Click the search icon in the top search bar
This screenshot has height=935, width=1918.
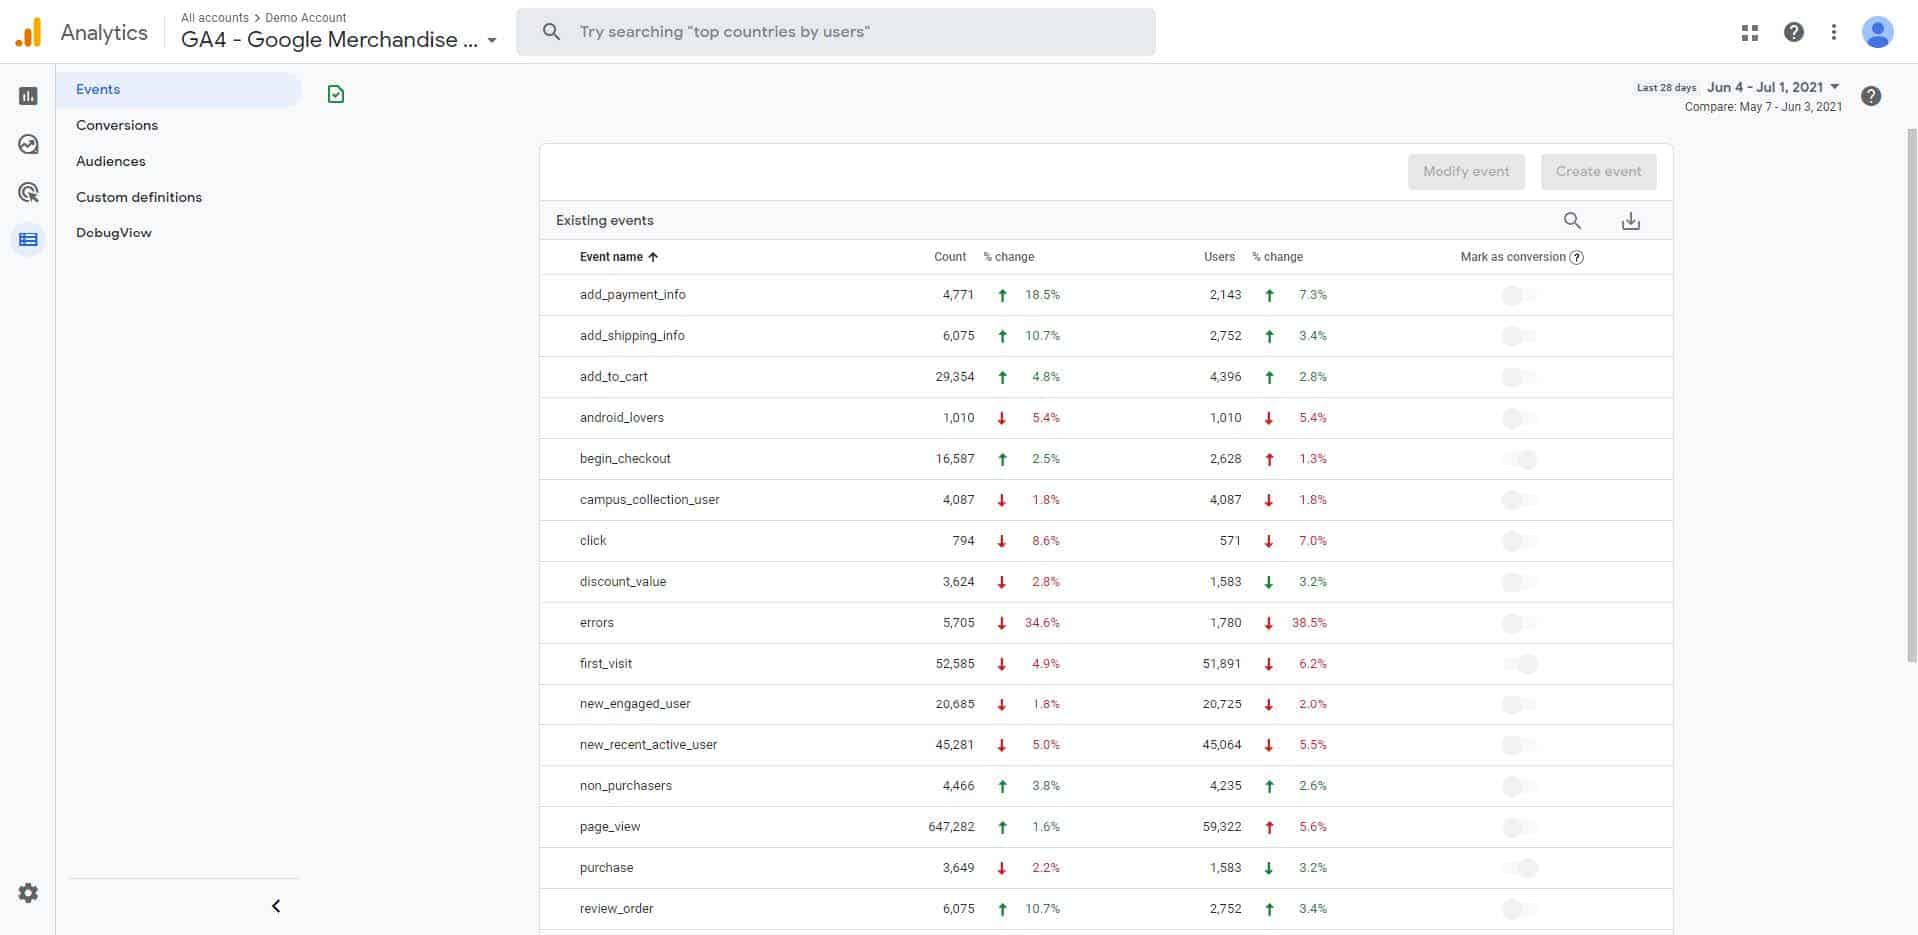(551, 32)
